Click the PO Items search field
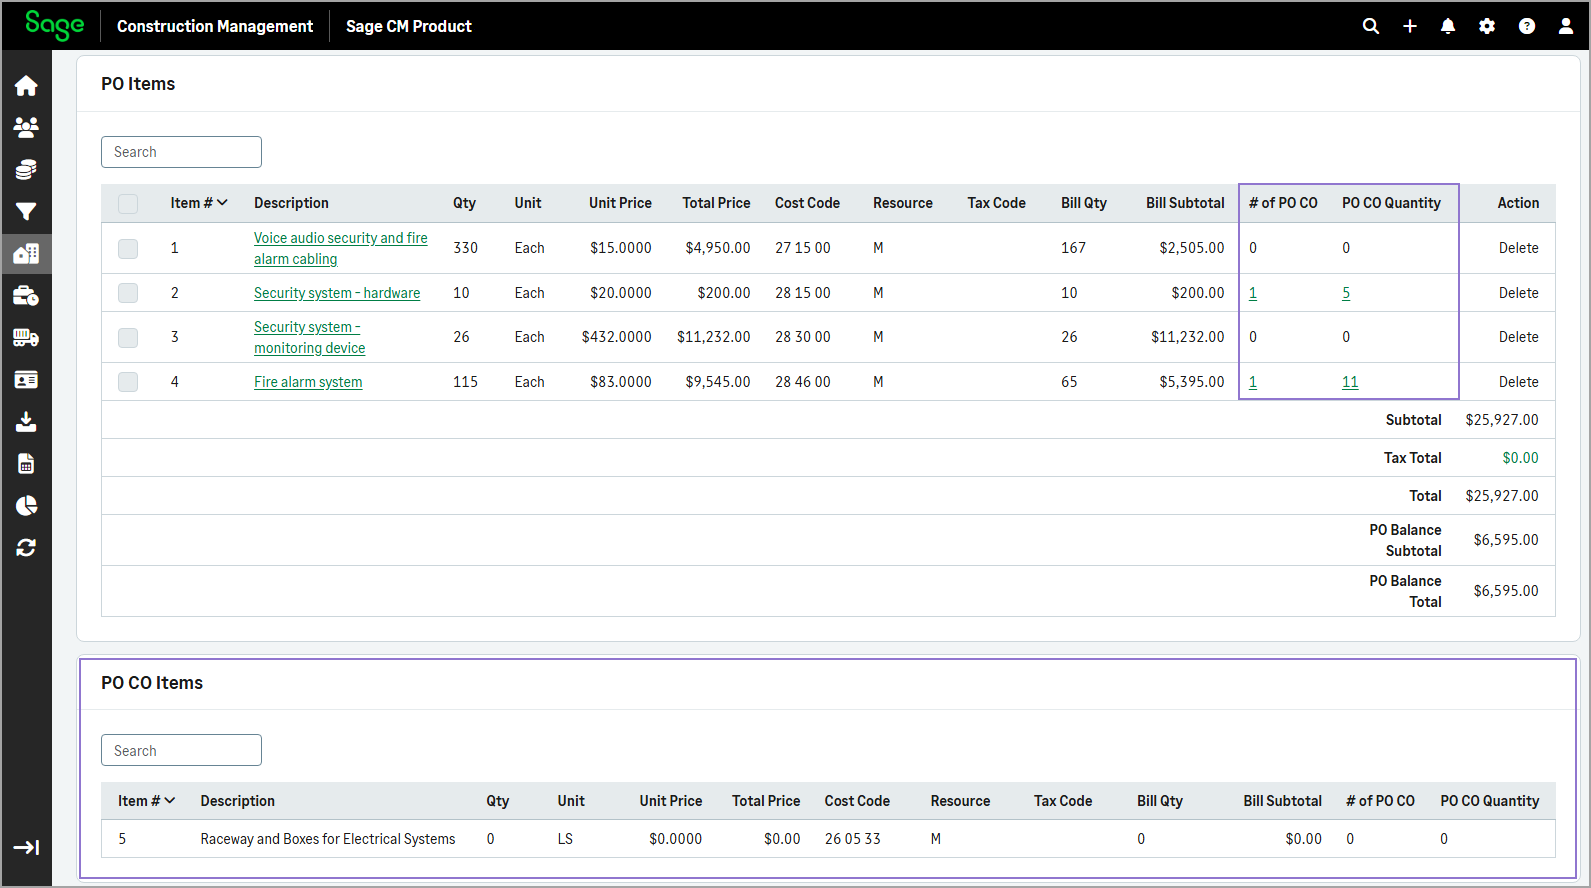 181,152
